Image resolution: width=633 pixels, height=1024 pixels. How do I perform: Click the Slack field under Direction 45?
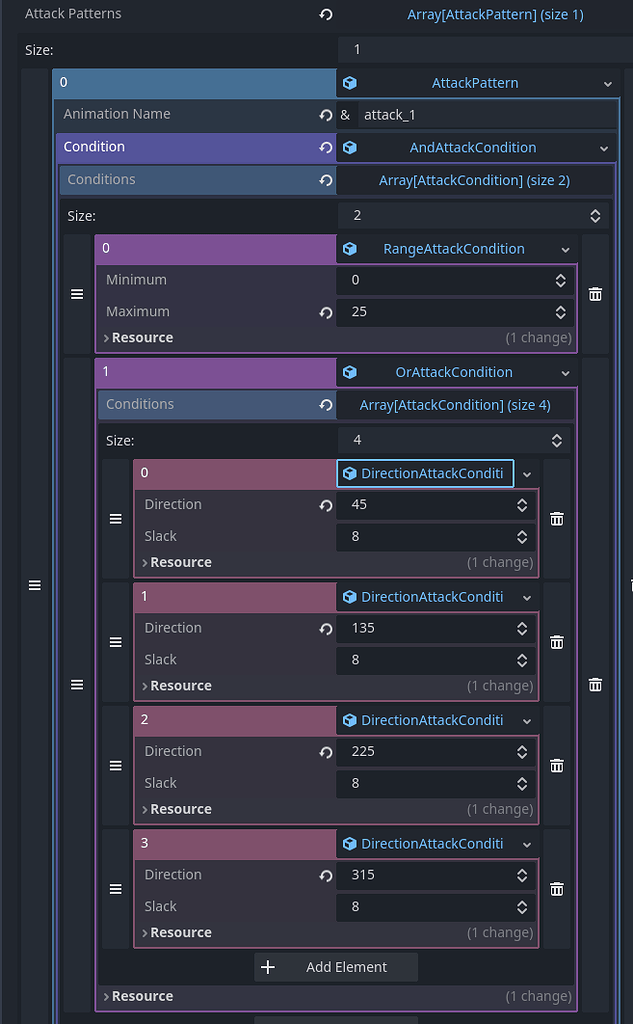[x=436, y=537]
